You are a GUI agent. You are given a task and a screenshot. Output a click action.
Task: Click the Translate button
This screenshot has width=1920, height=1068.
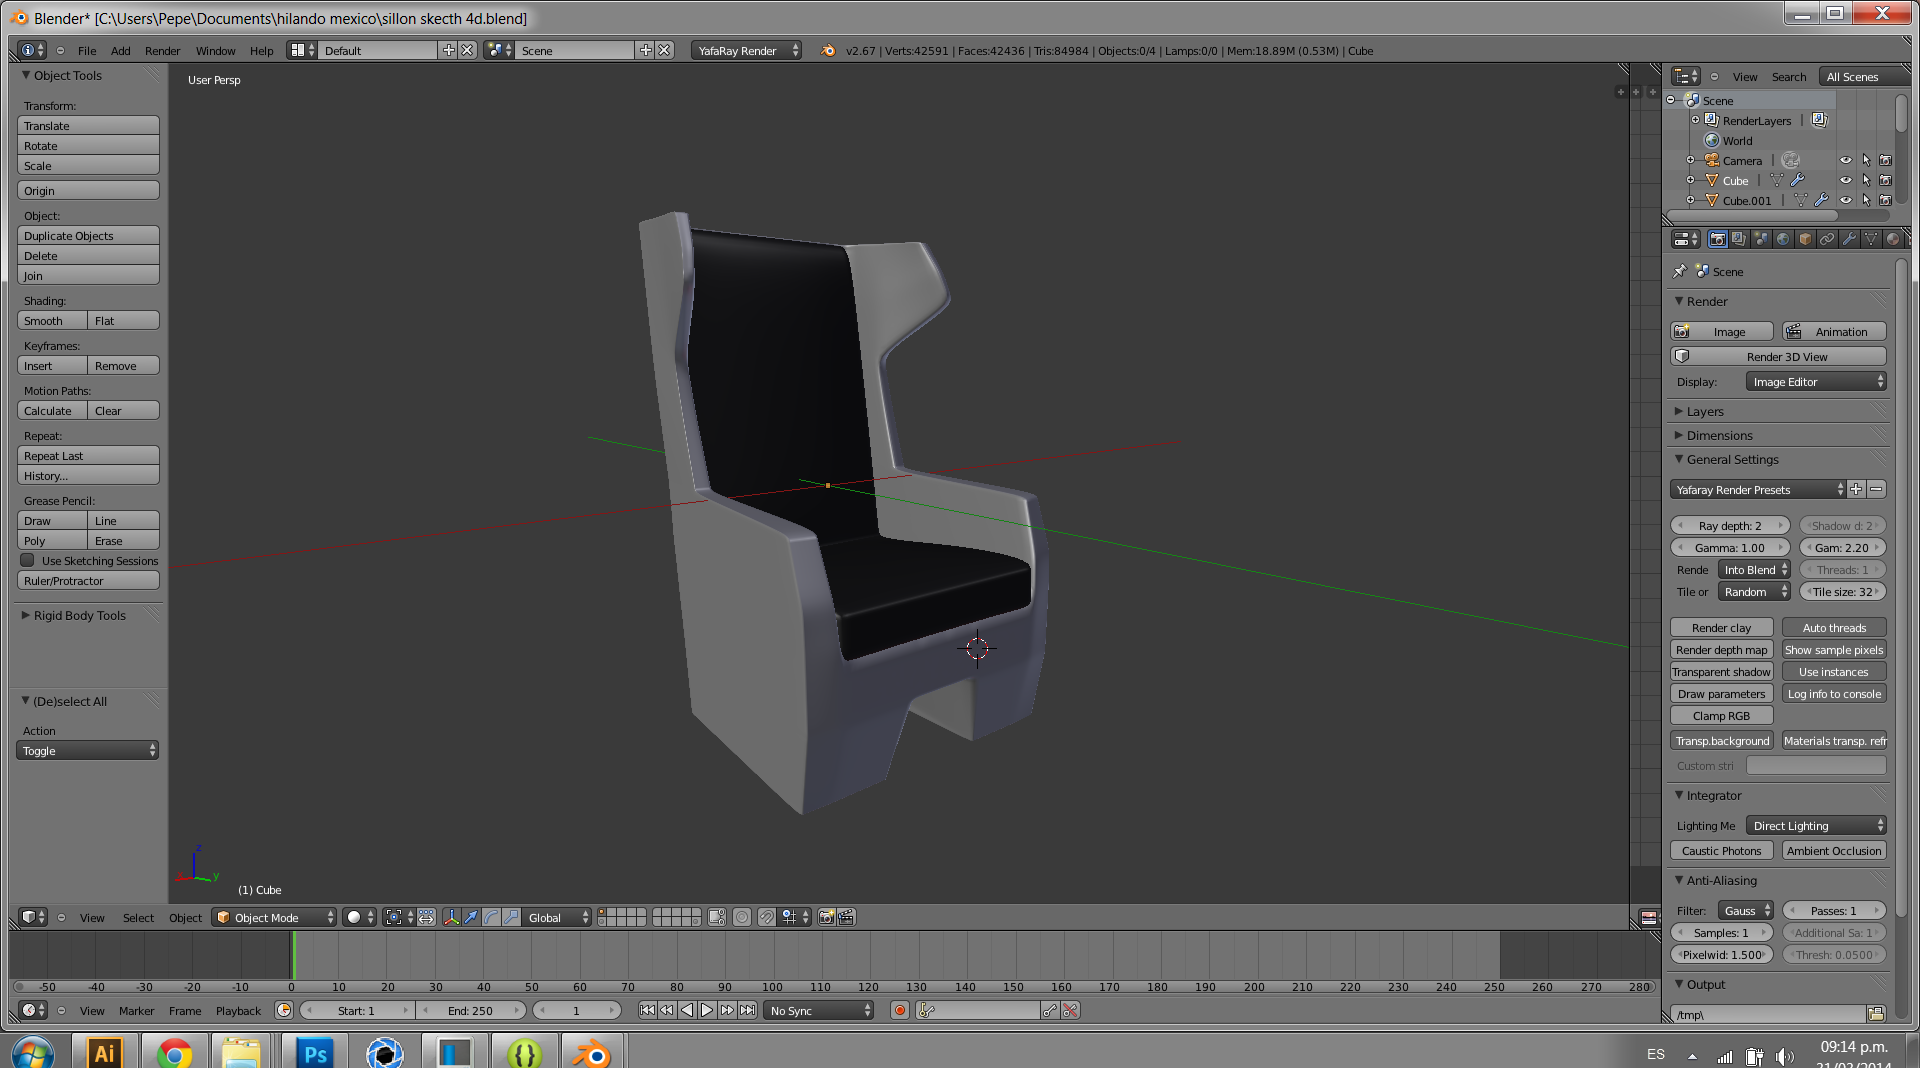click(x=88, y=126)
